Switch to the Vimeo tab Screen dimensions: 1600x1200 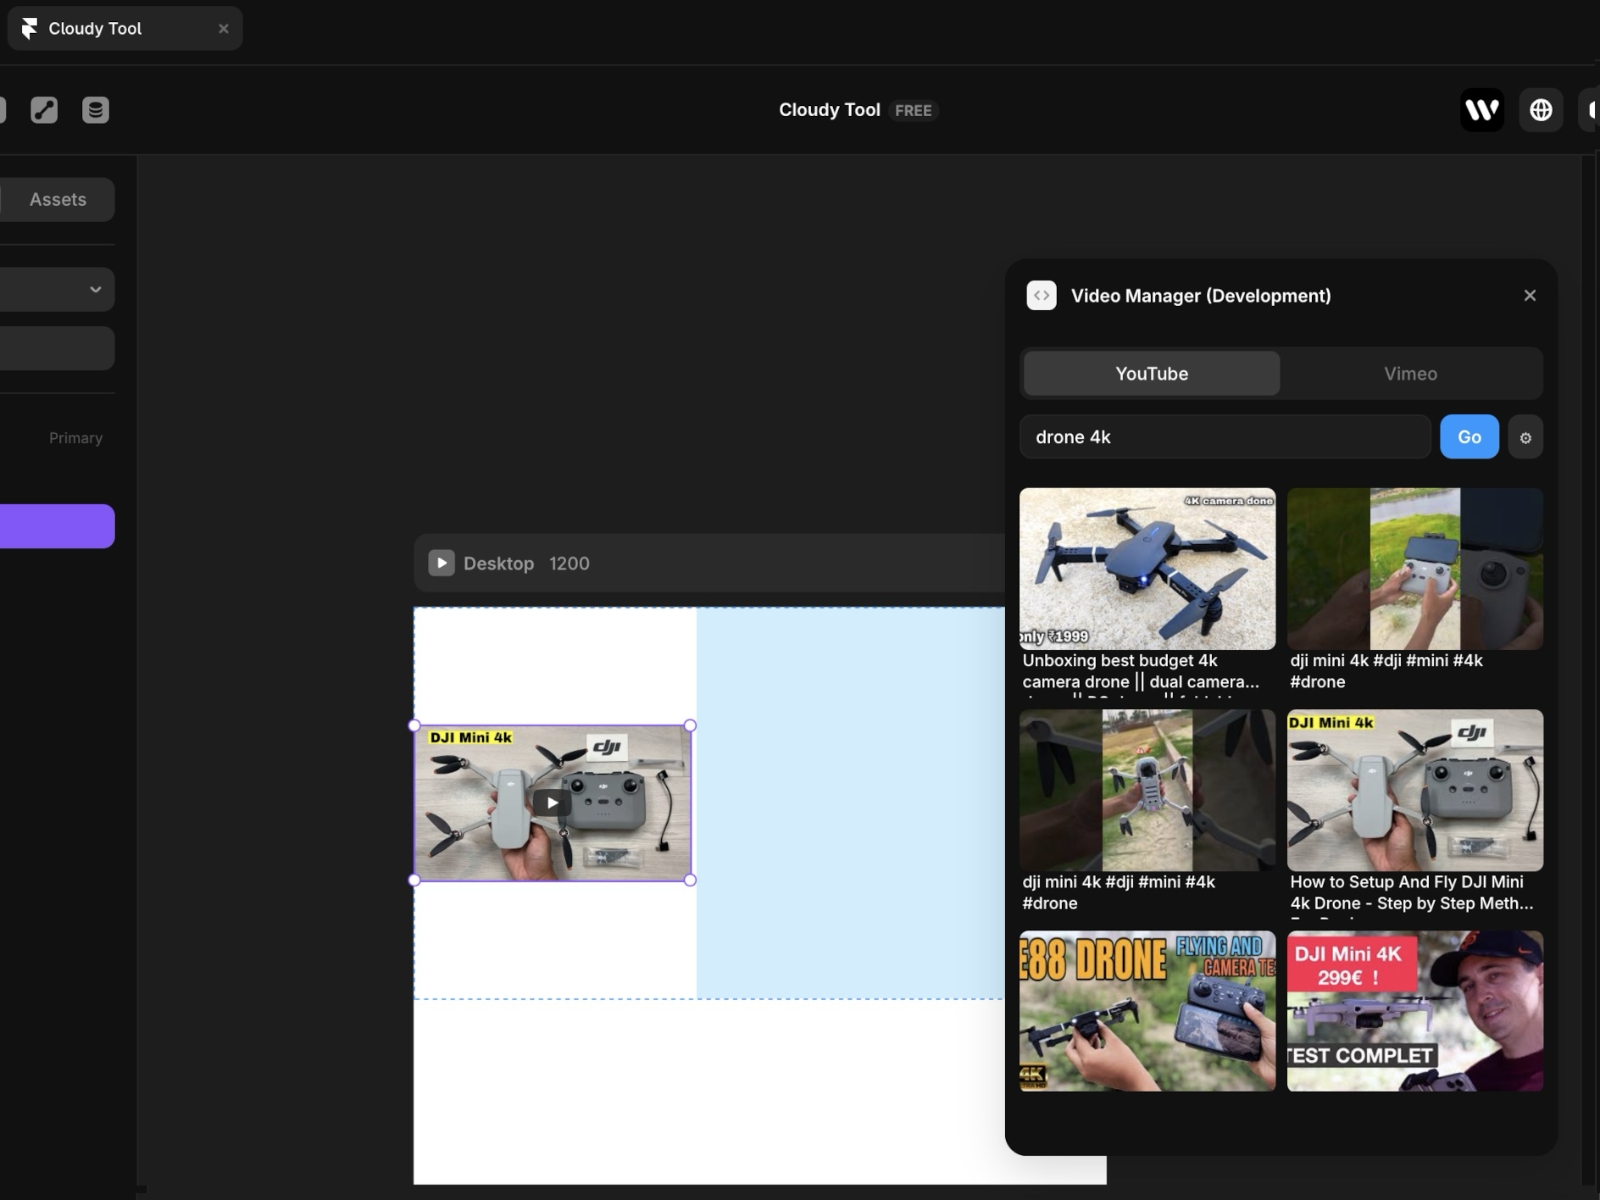tap(1410, 373)
